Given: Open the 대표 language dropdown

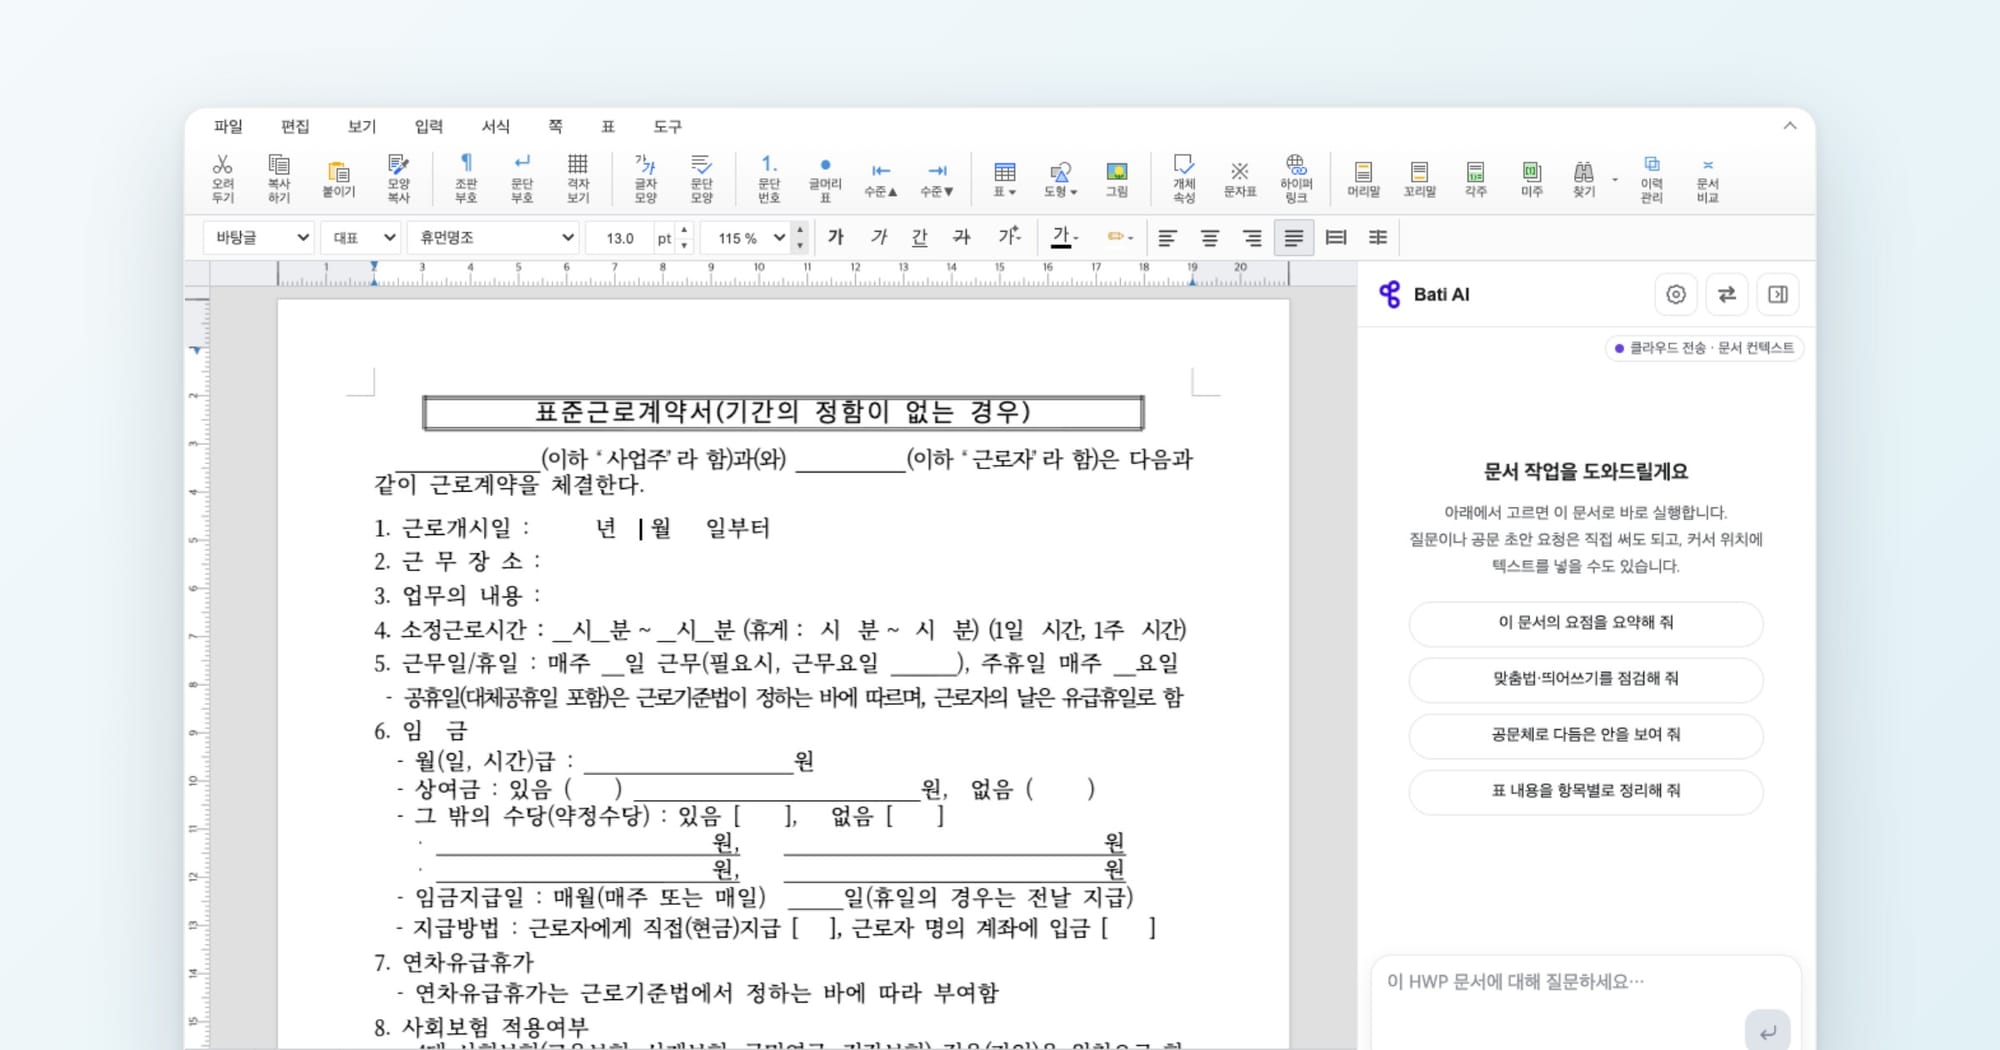Looking at the screenshot, I should [362, 237].
